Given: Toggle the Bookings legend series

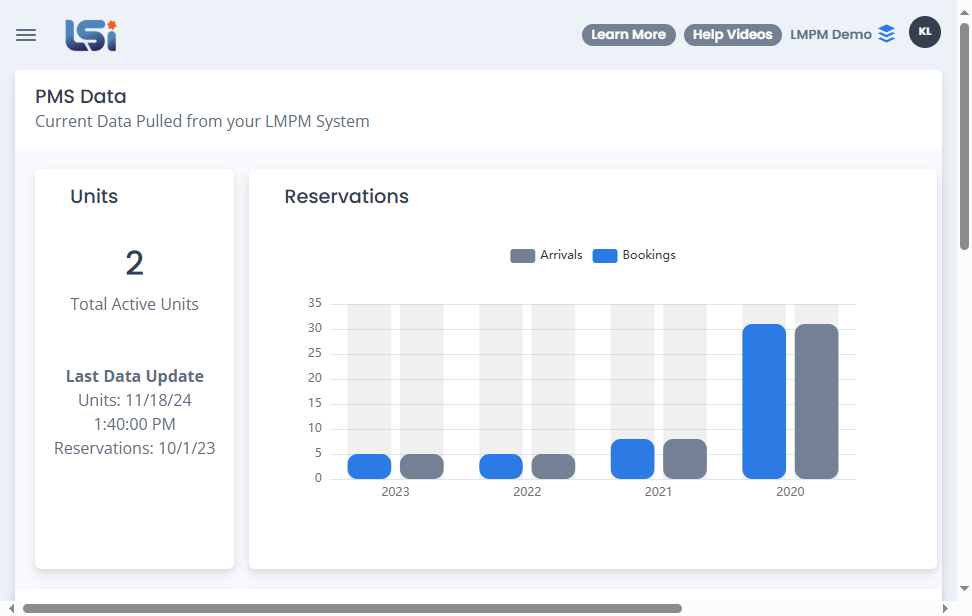Looking at the screenshot, I should pos(634,255).
